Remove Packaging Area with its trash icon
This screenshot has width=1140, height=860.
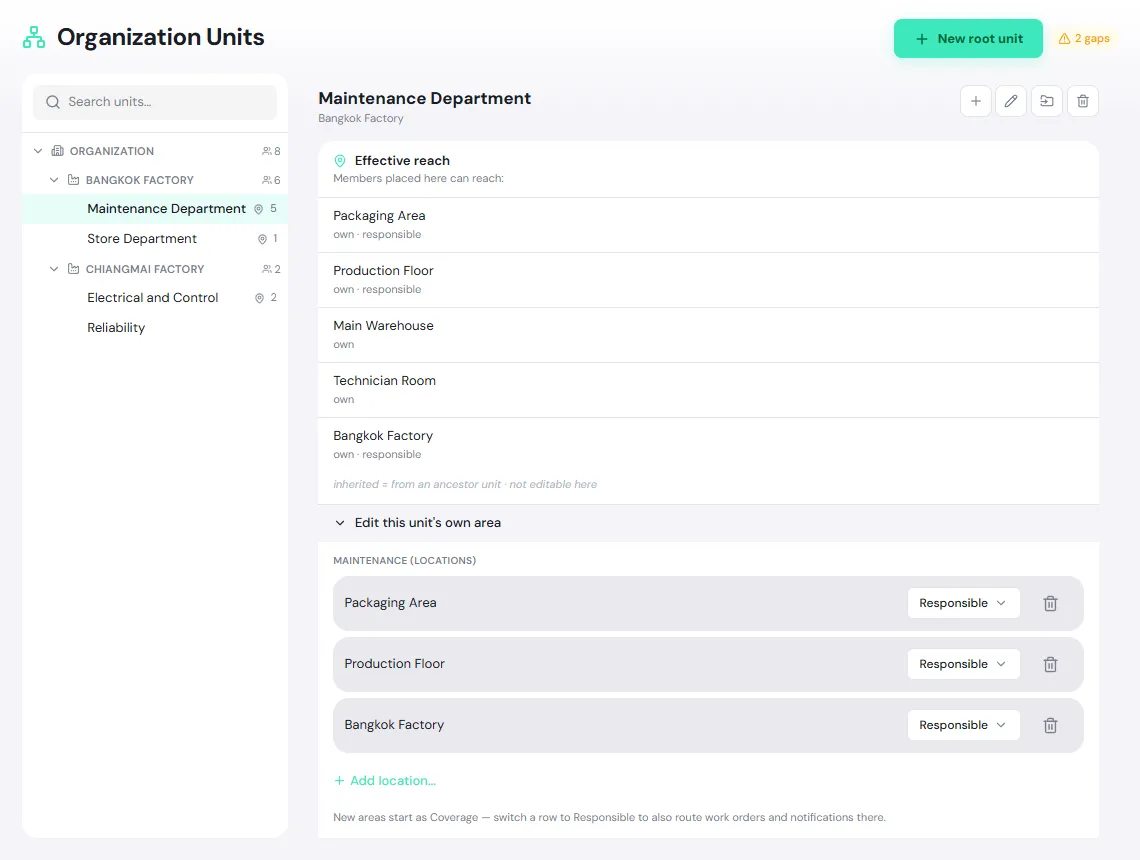coord(1051,603)
